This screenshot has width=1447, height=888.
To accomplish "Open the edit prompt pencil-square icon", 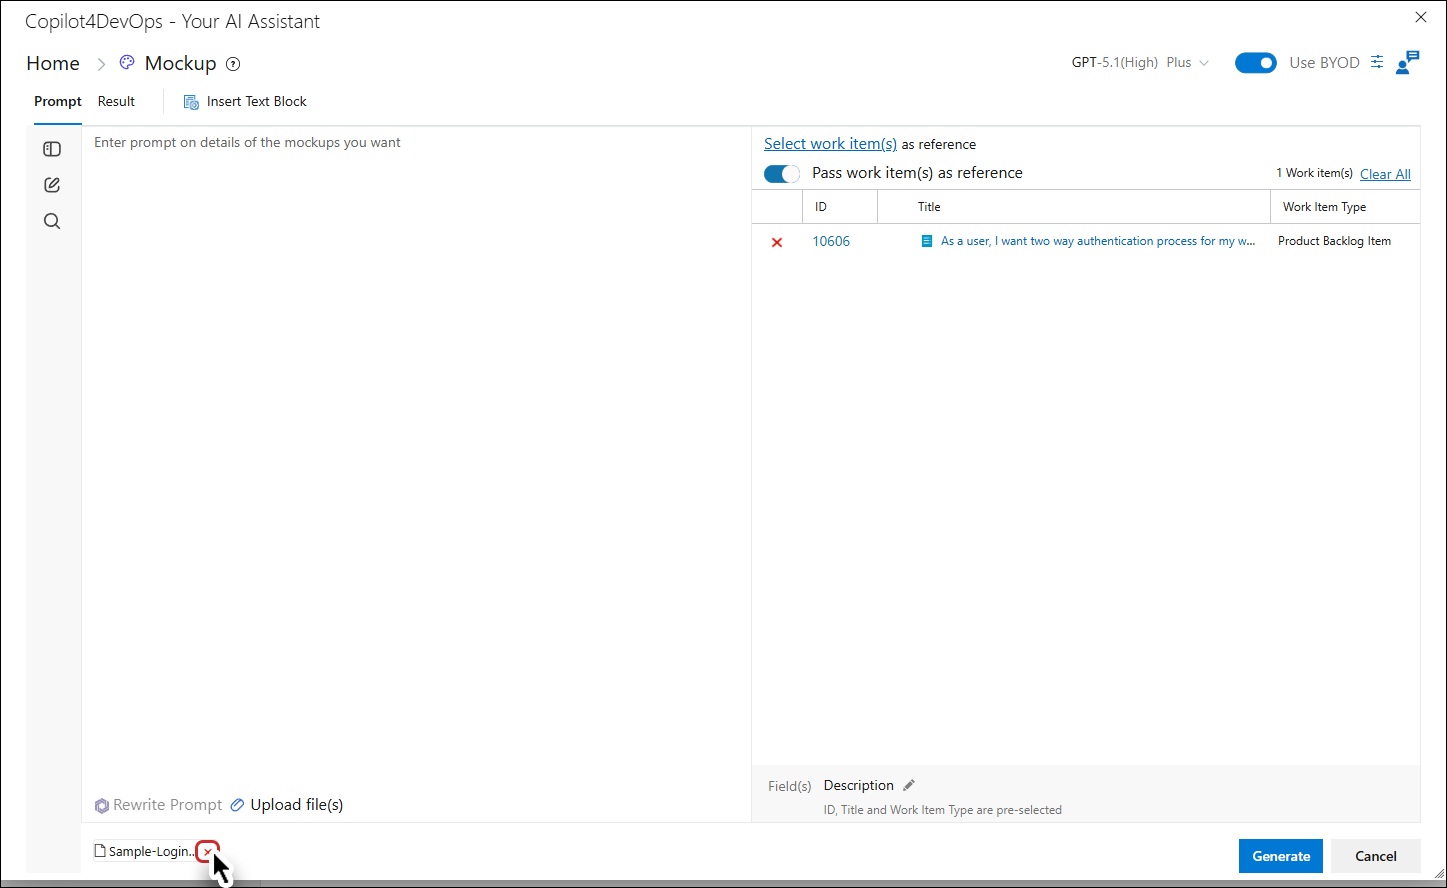I will [x=52, y=185].
